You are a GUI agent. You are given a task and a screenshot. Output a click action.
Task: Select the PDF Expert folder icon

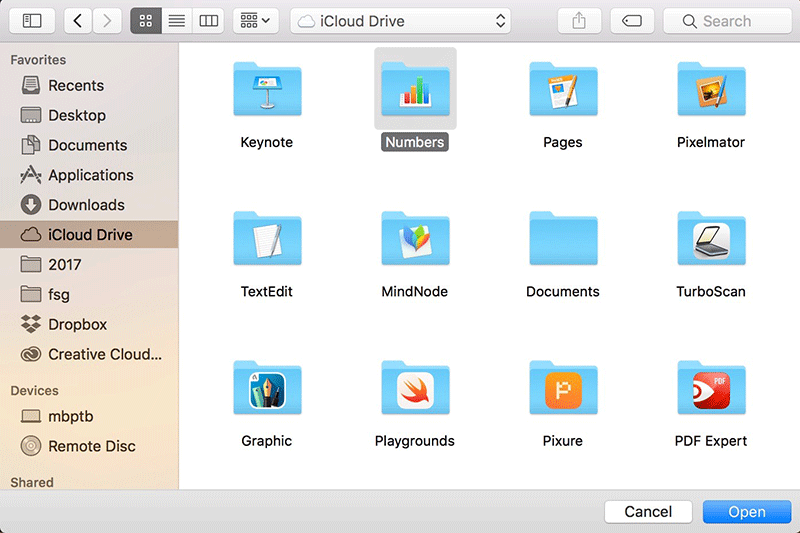point(711,388)
